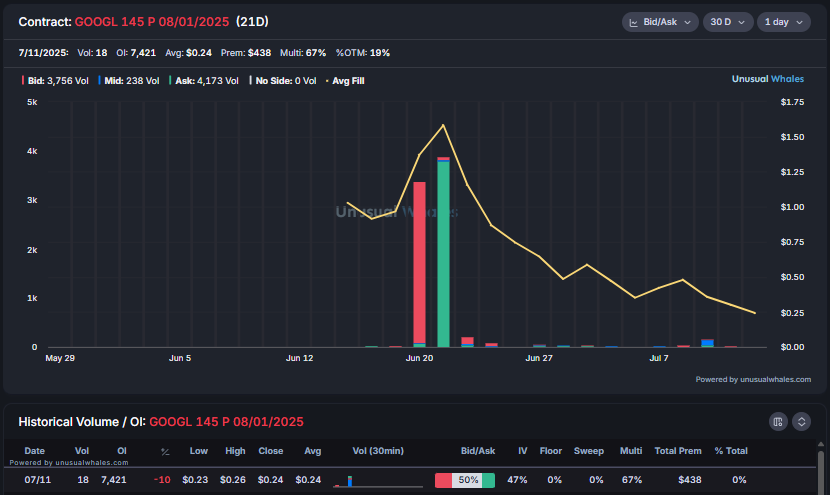Toggle the Mid volume legend item
Viewport: 830px width, 495px height.
coord(129,81)
